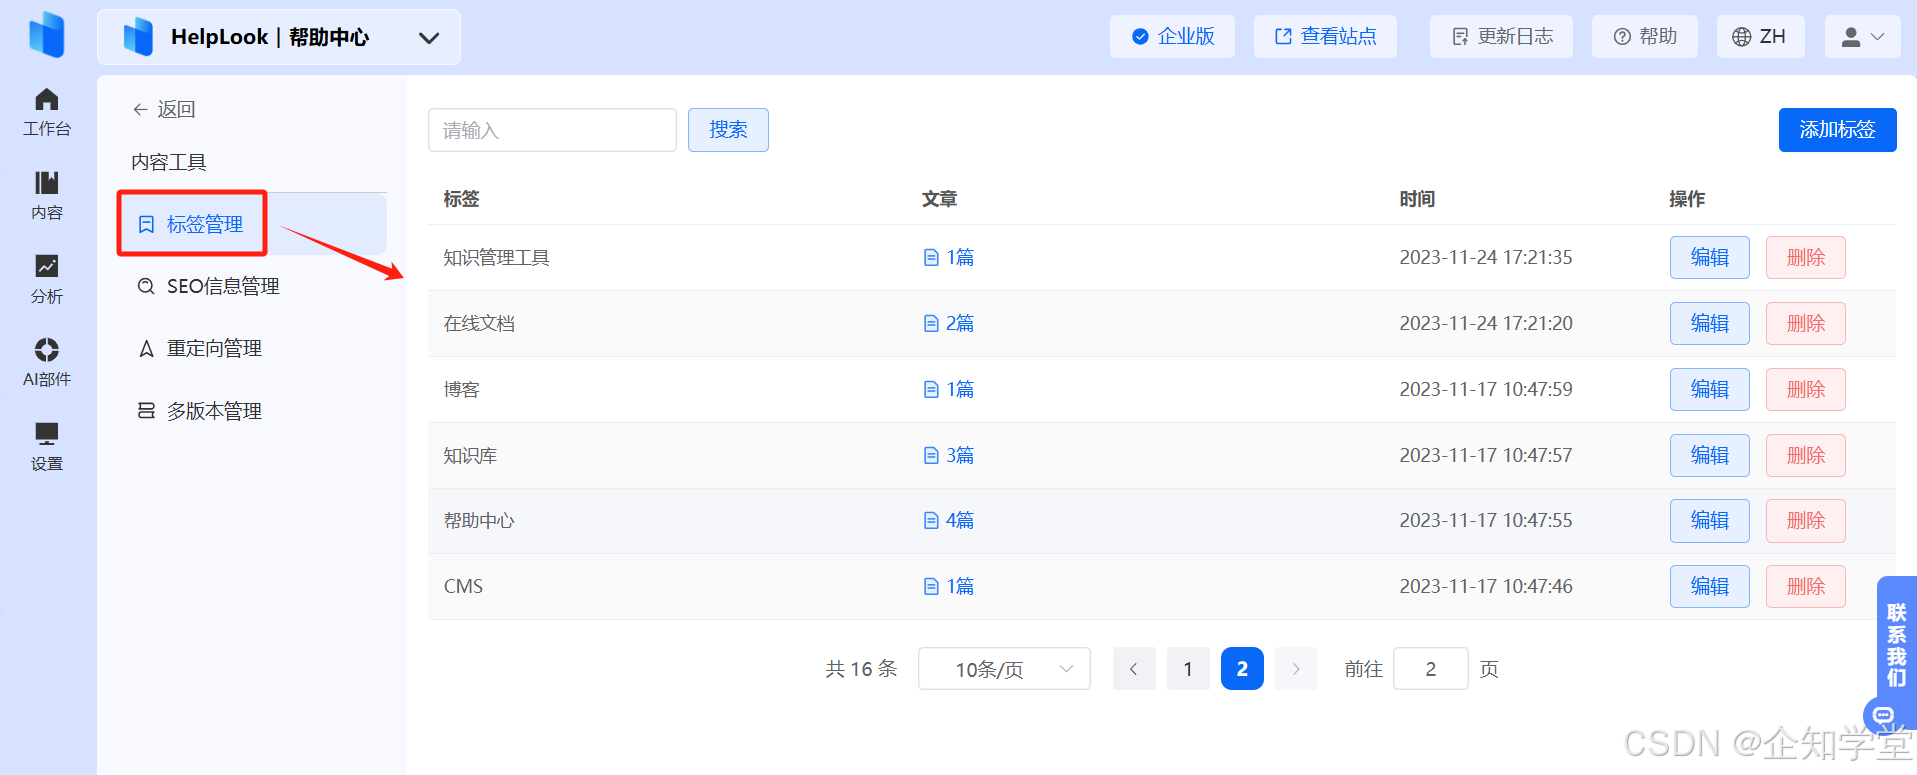
Task: Click the 2023-11-24 17:21:35 timestamp
Action: [x=1486, y=258]
